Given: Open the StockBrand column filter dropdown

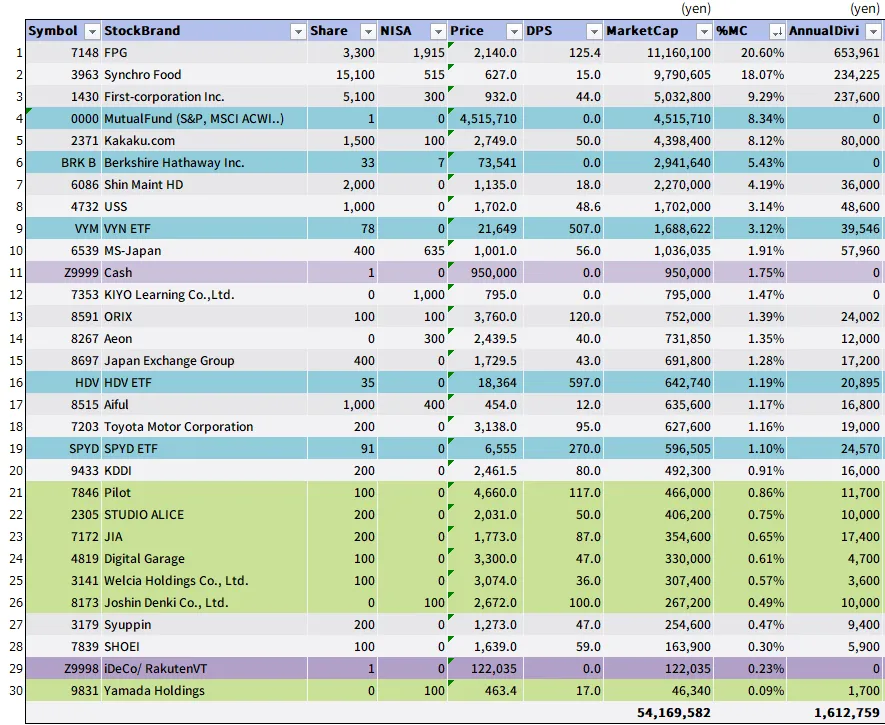Looking at the screenshot, I should point(297,31).
